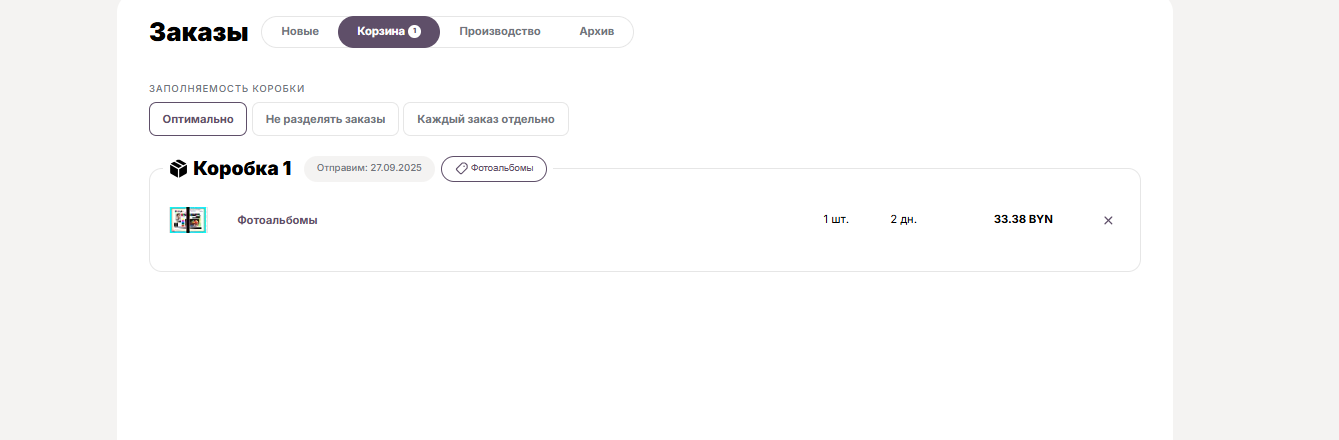
Task: Open the Фотоальбомы order item link
Action: pyautogui.click(x=277, y=220)
